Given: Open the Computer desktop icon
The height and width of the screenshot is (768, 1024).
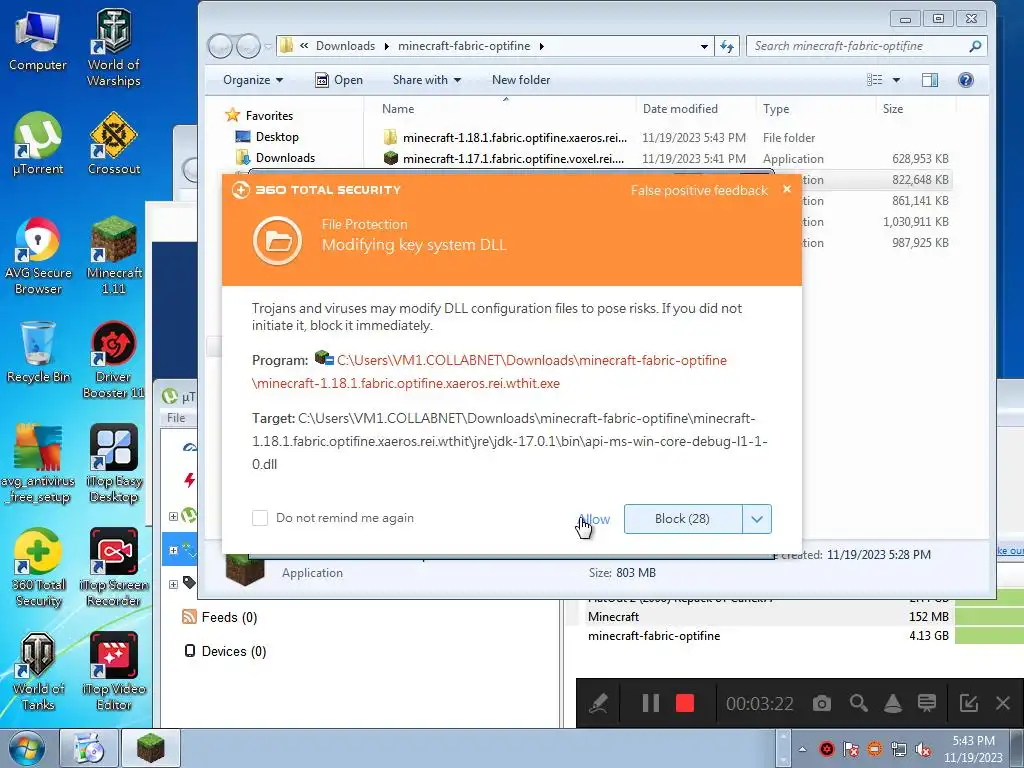Looking at the screenshot, I should [37, 42].
